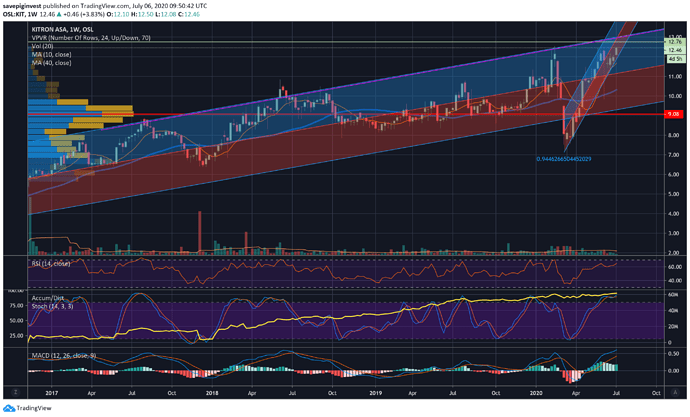The height and width of the screenshot is (417, 690).
Task: Click the 75.00 level on Stoch axis
Action: click(x=16, y=305)
